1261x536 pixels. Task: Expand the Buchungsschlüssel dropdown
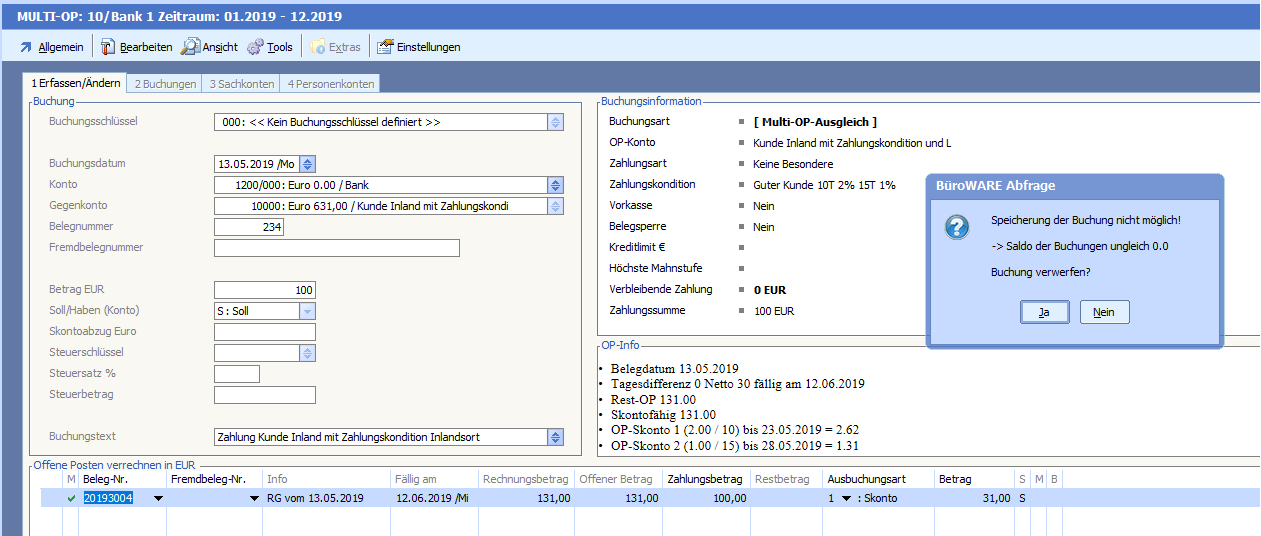click(555, 122)
